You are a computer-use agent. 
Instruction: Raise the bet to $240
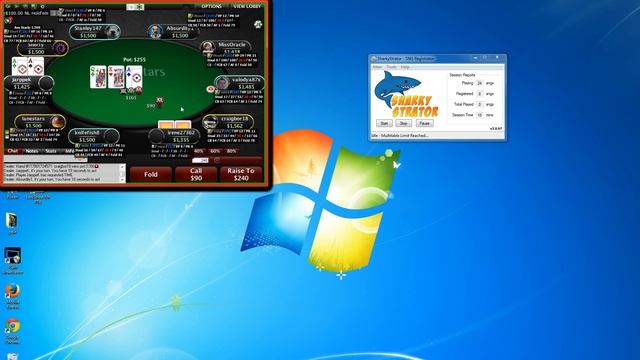coord(241,174)
